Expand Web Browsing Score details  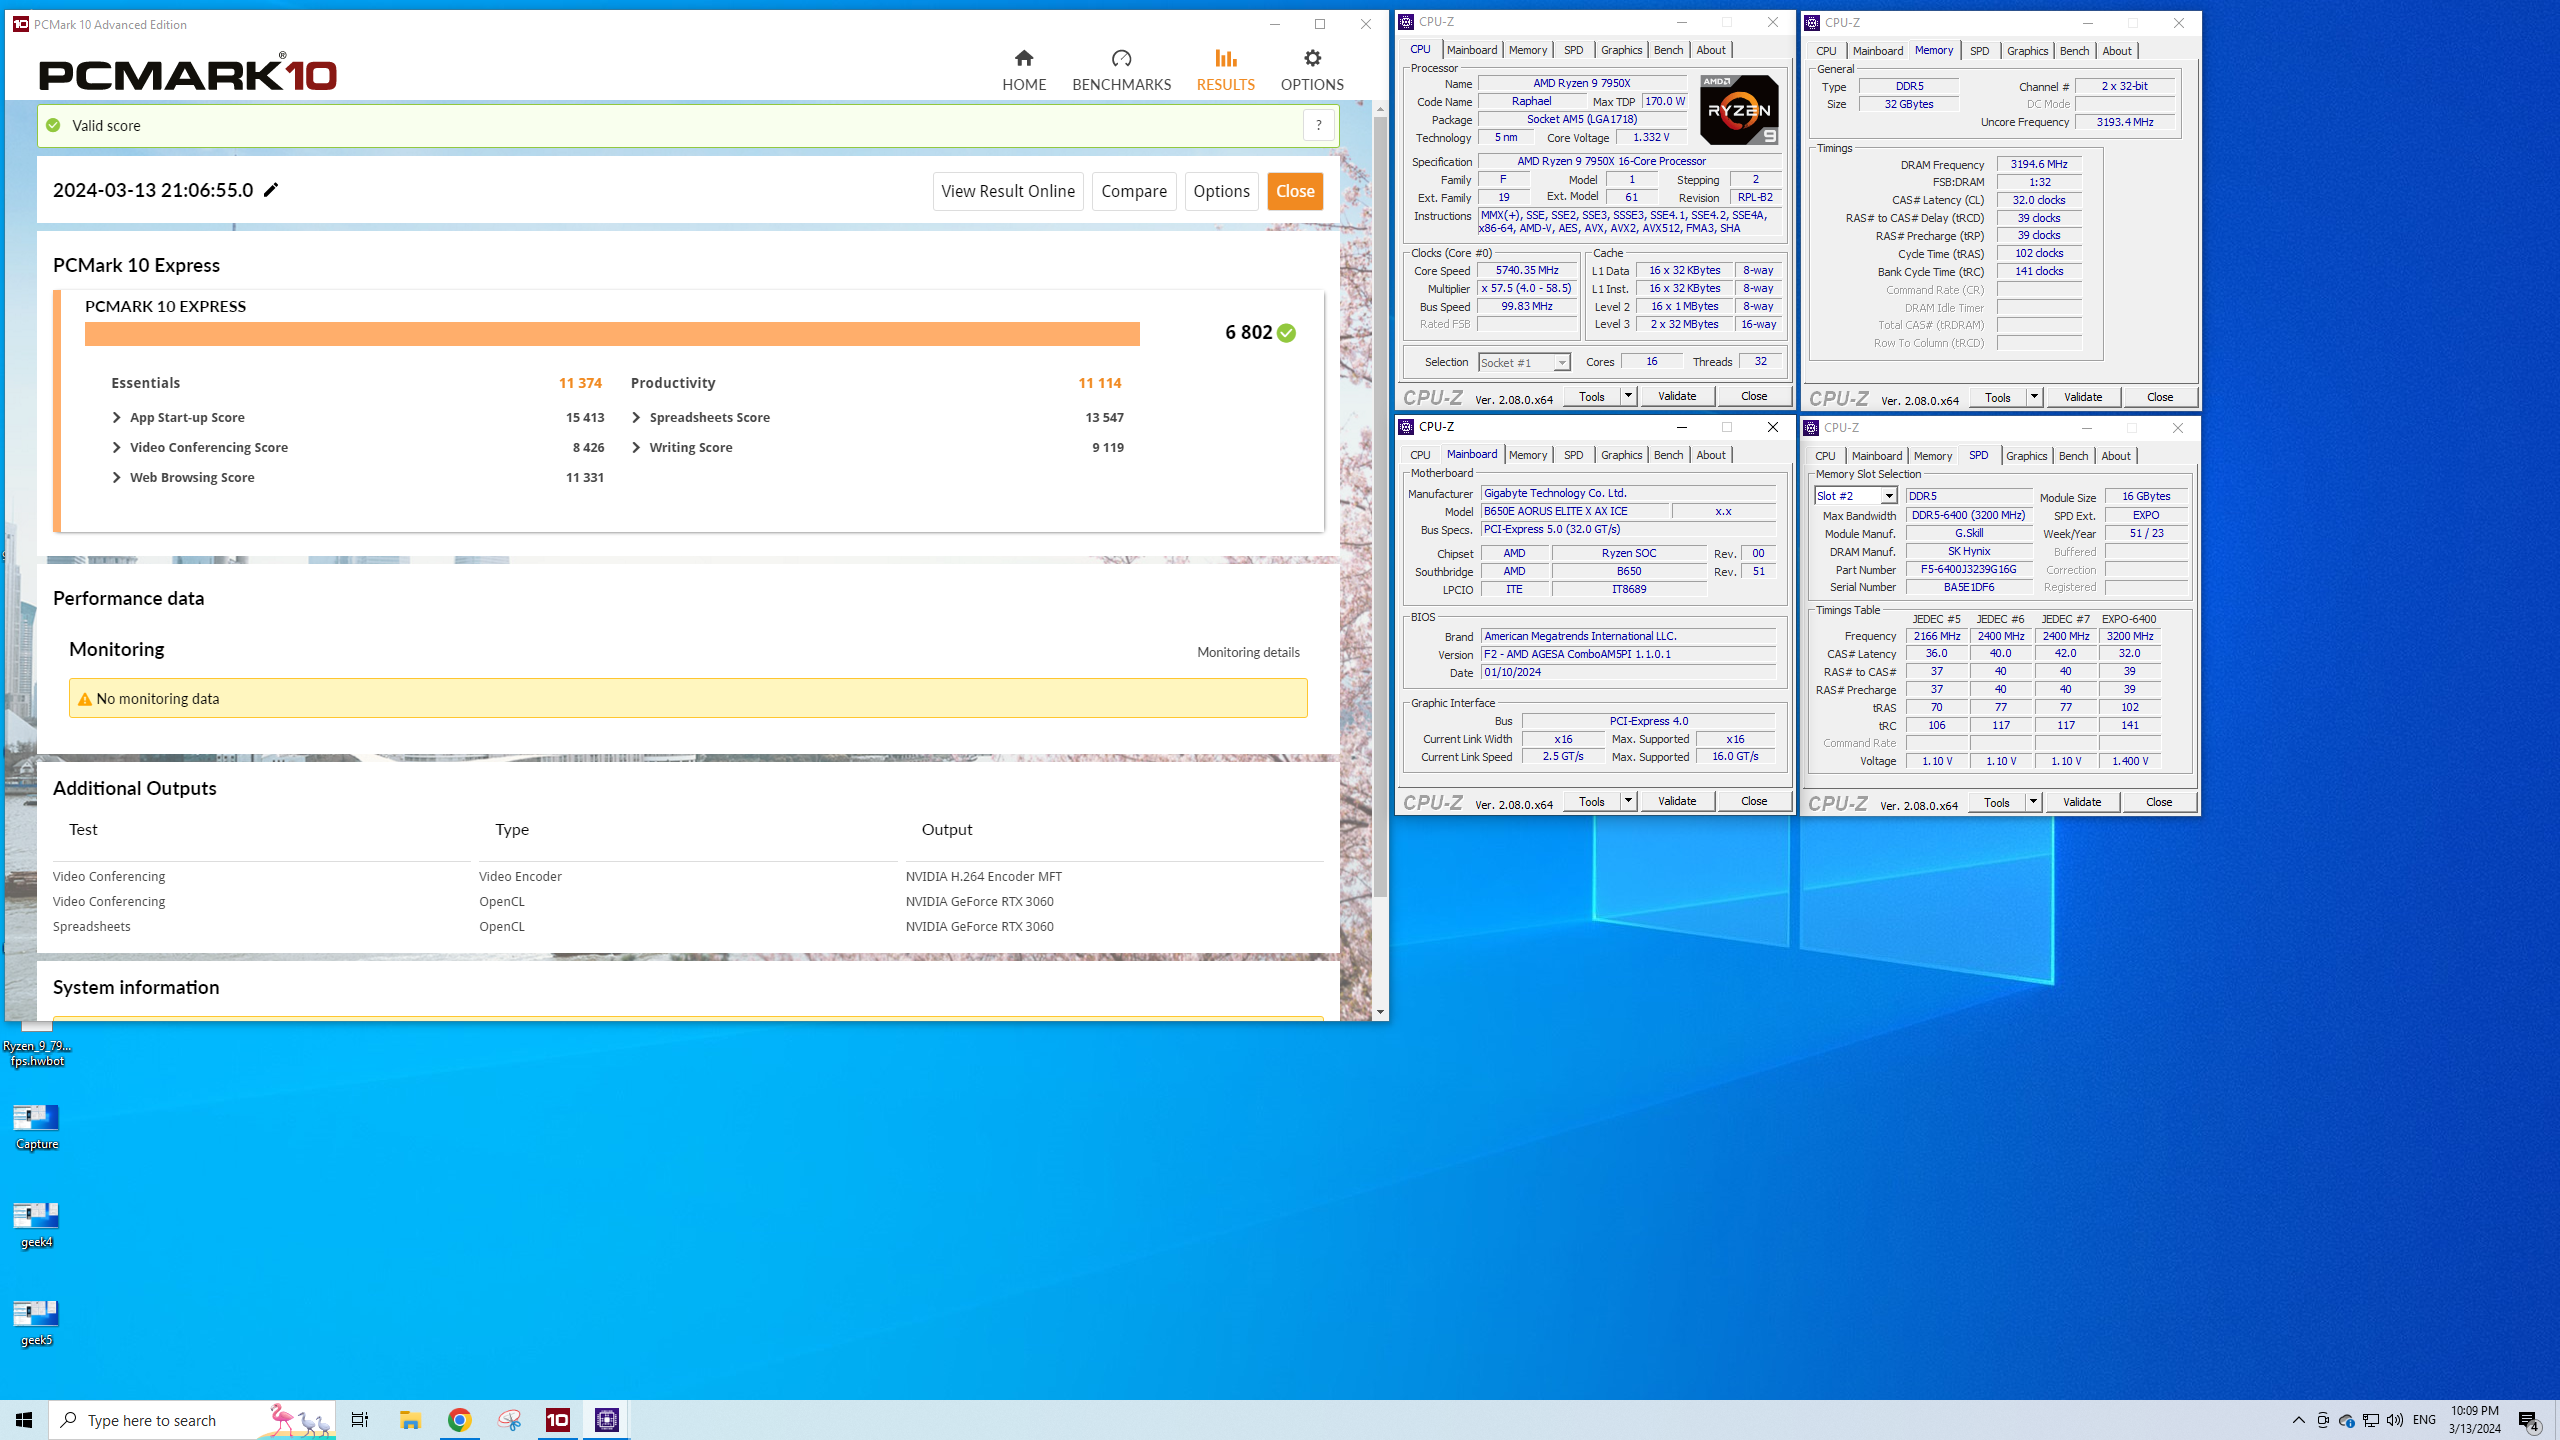pos(117,478)
